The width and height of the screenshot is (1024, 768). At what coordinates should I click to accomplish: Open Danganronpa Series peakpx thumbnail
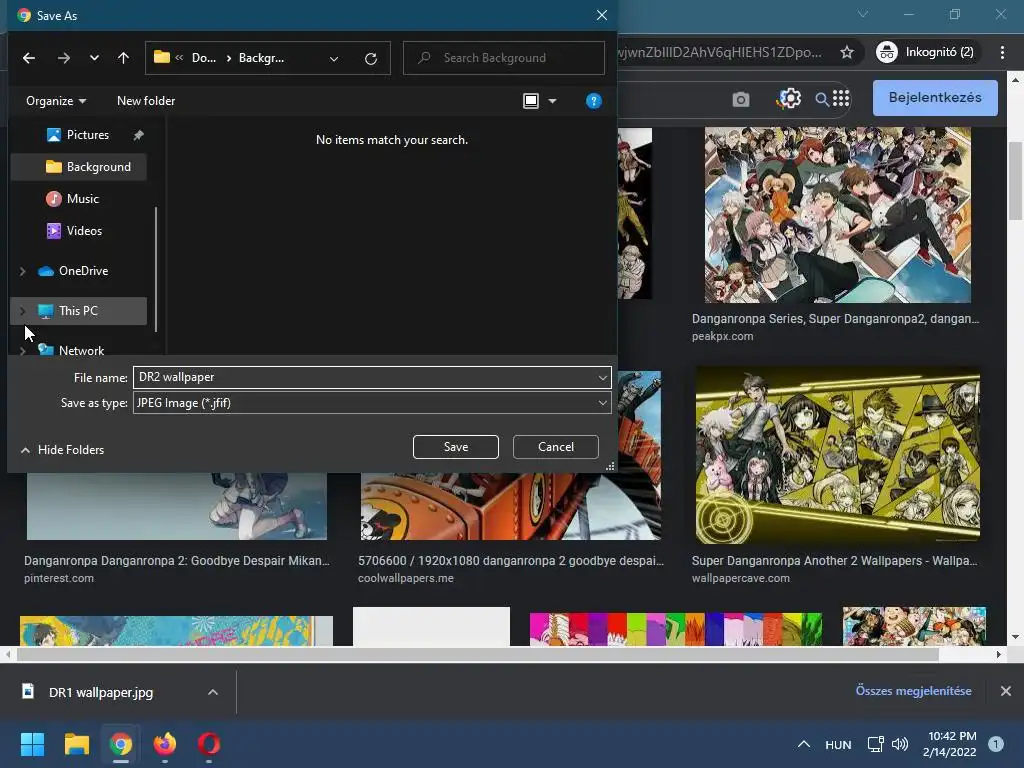click(x=838, y=215)
